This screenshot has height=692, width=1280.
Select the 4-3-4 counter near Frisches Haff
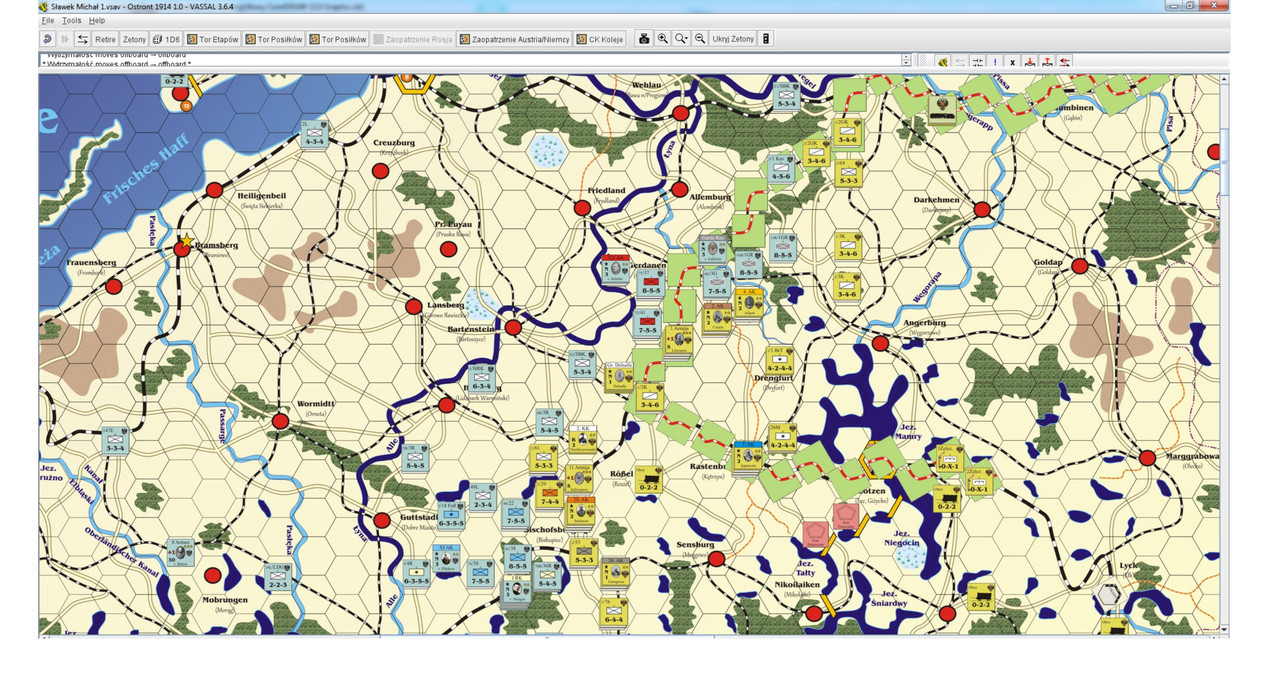(315, 133)
